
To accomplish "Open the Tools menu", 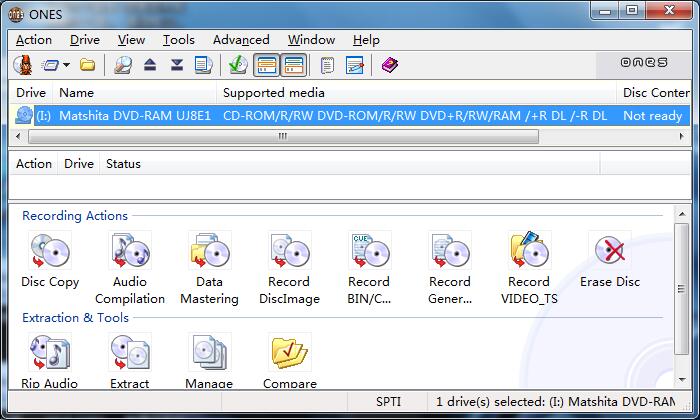I will (179, 40).
